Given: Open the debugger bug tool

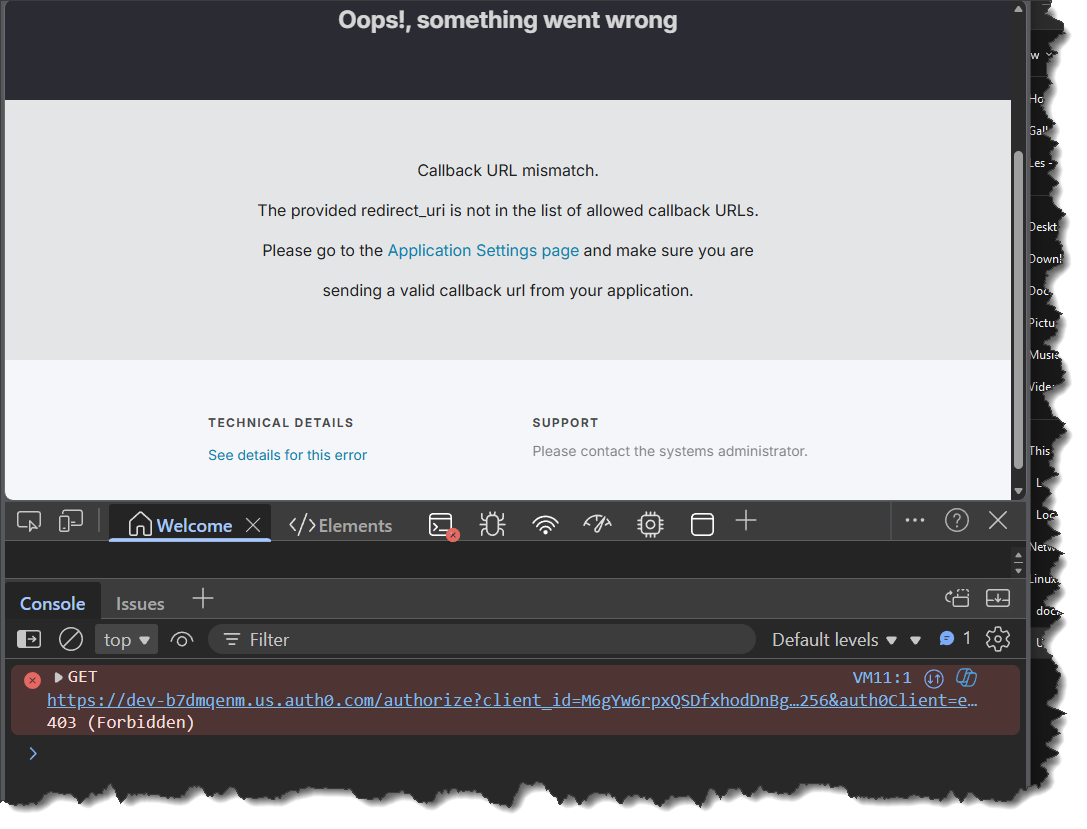Looking at the screenshot, I should tap(492, 523).
